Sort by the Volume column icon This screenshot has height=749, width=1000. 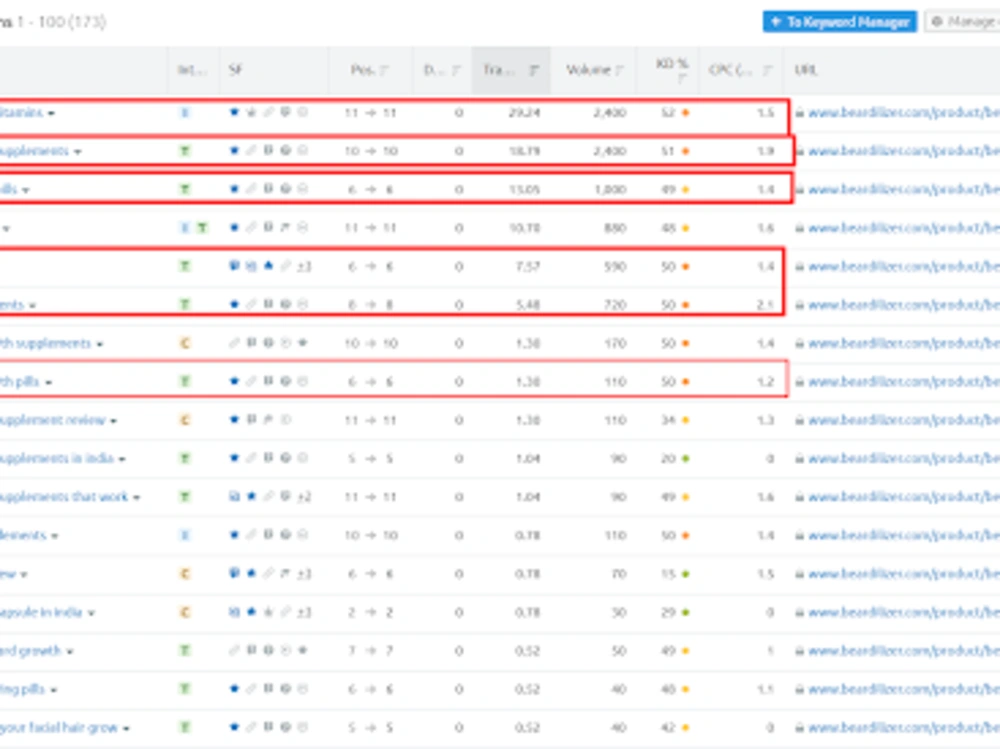coord(619,70)
